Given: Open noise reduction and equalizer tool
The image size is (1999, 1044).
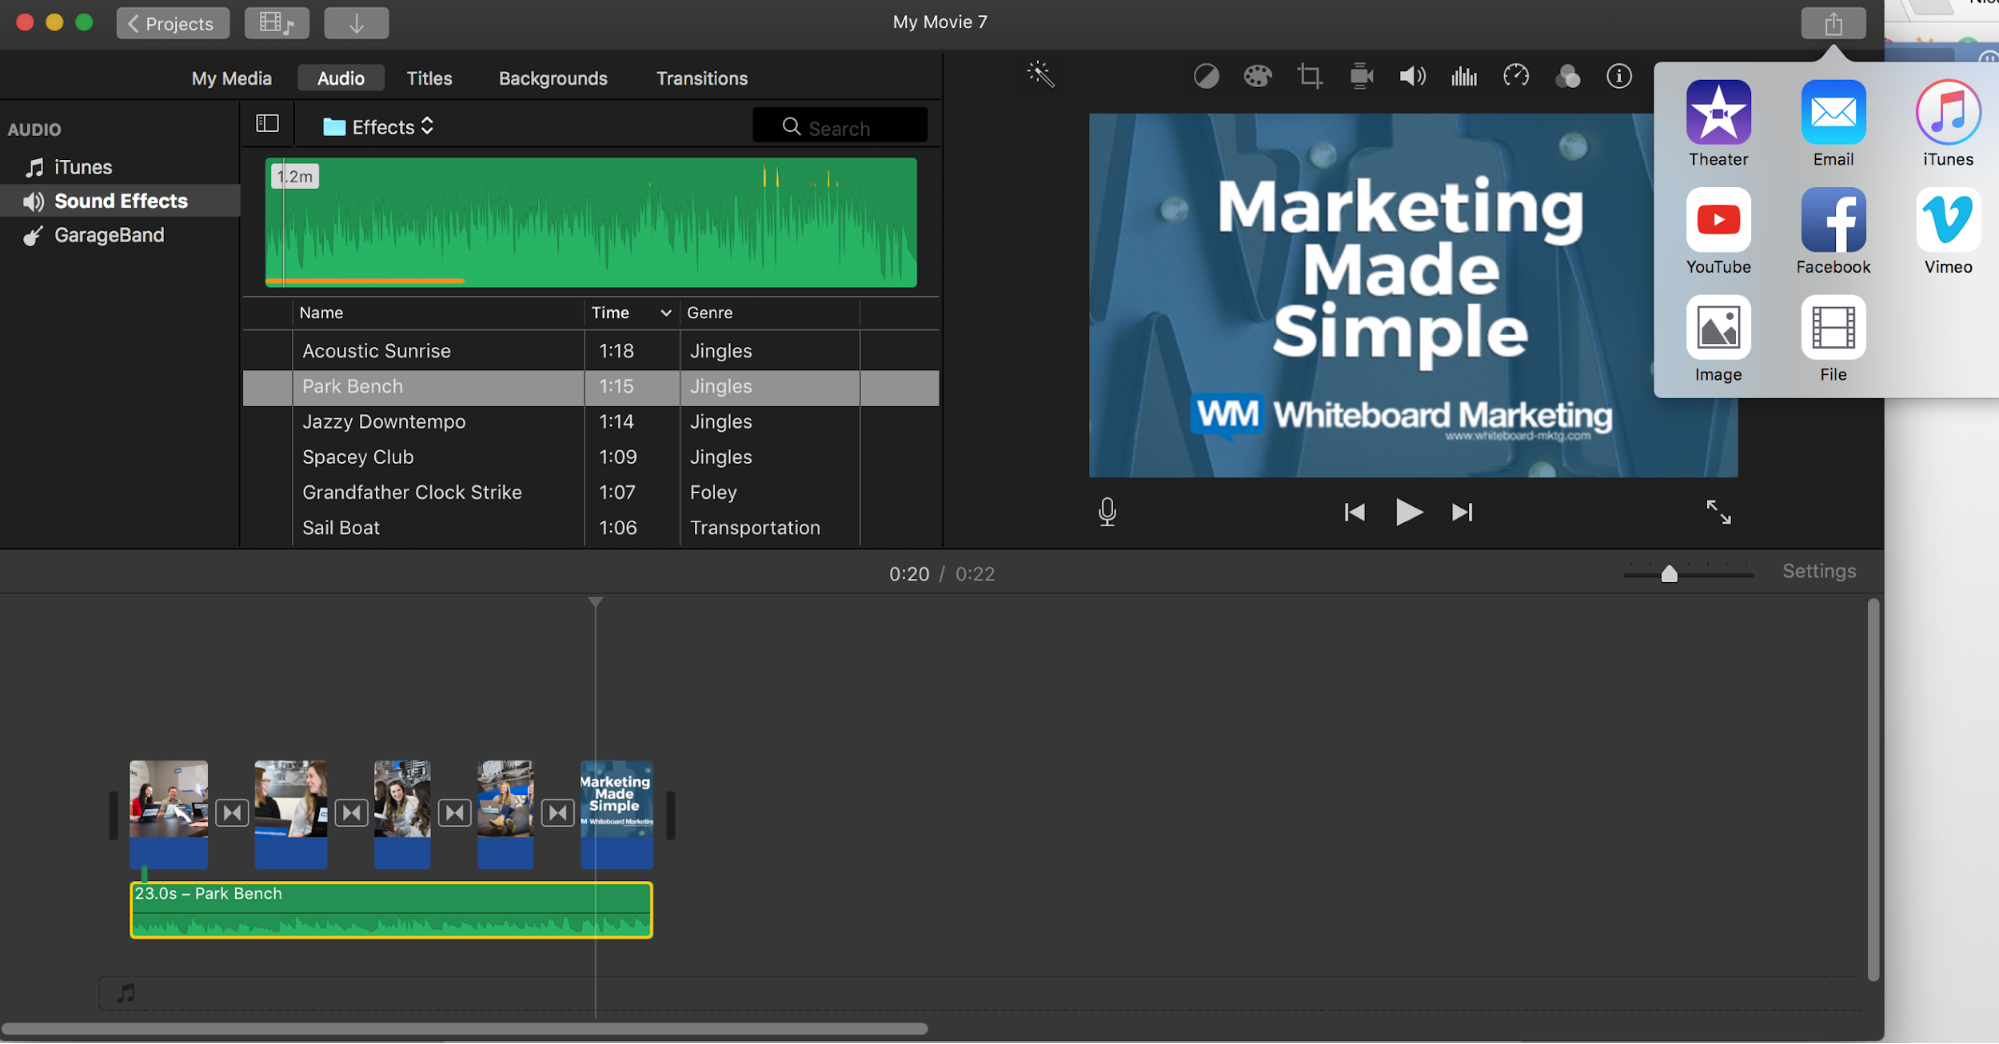Looking at the screenshot, I should click(x=1464, y=76).
